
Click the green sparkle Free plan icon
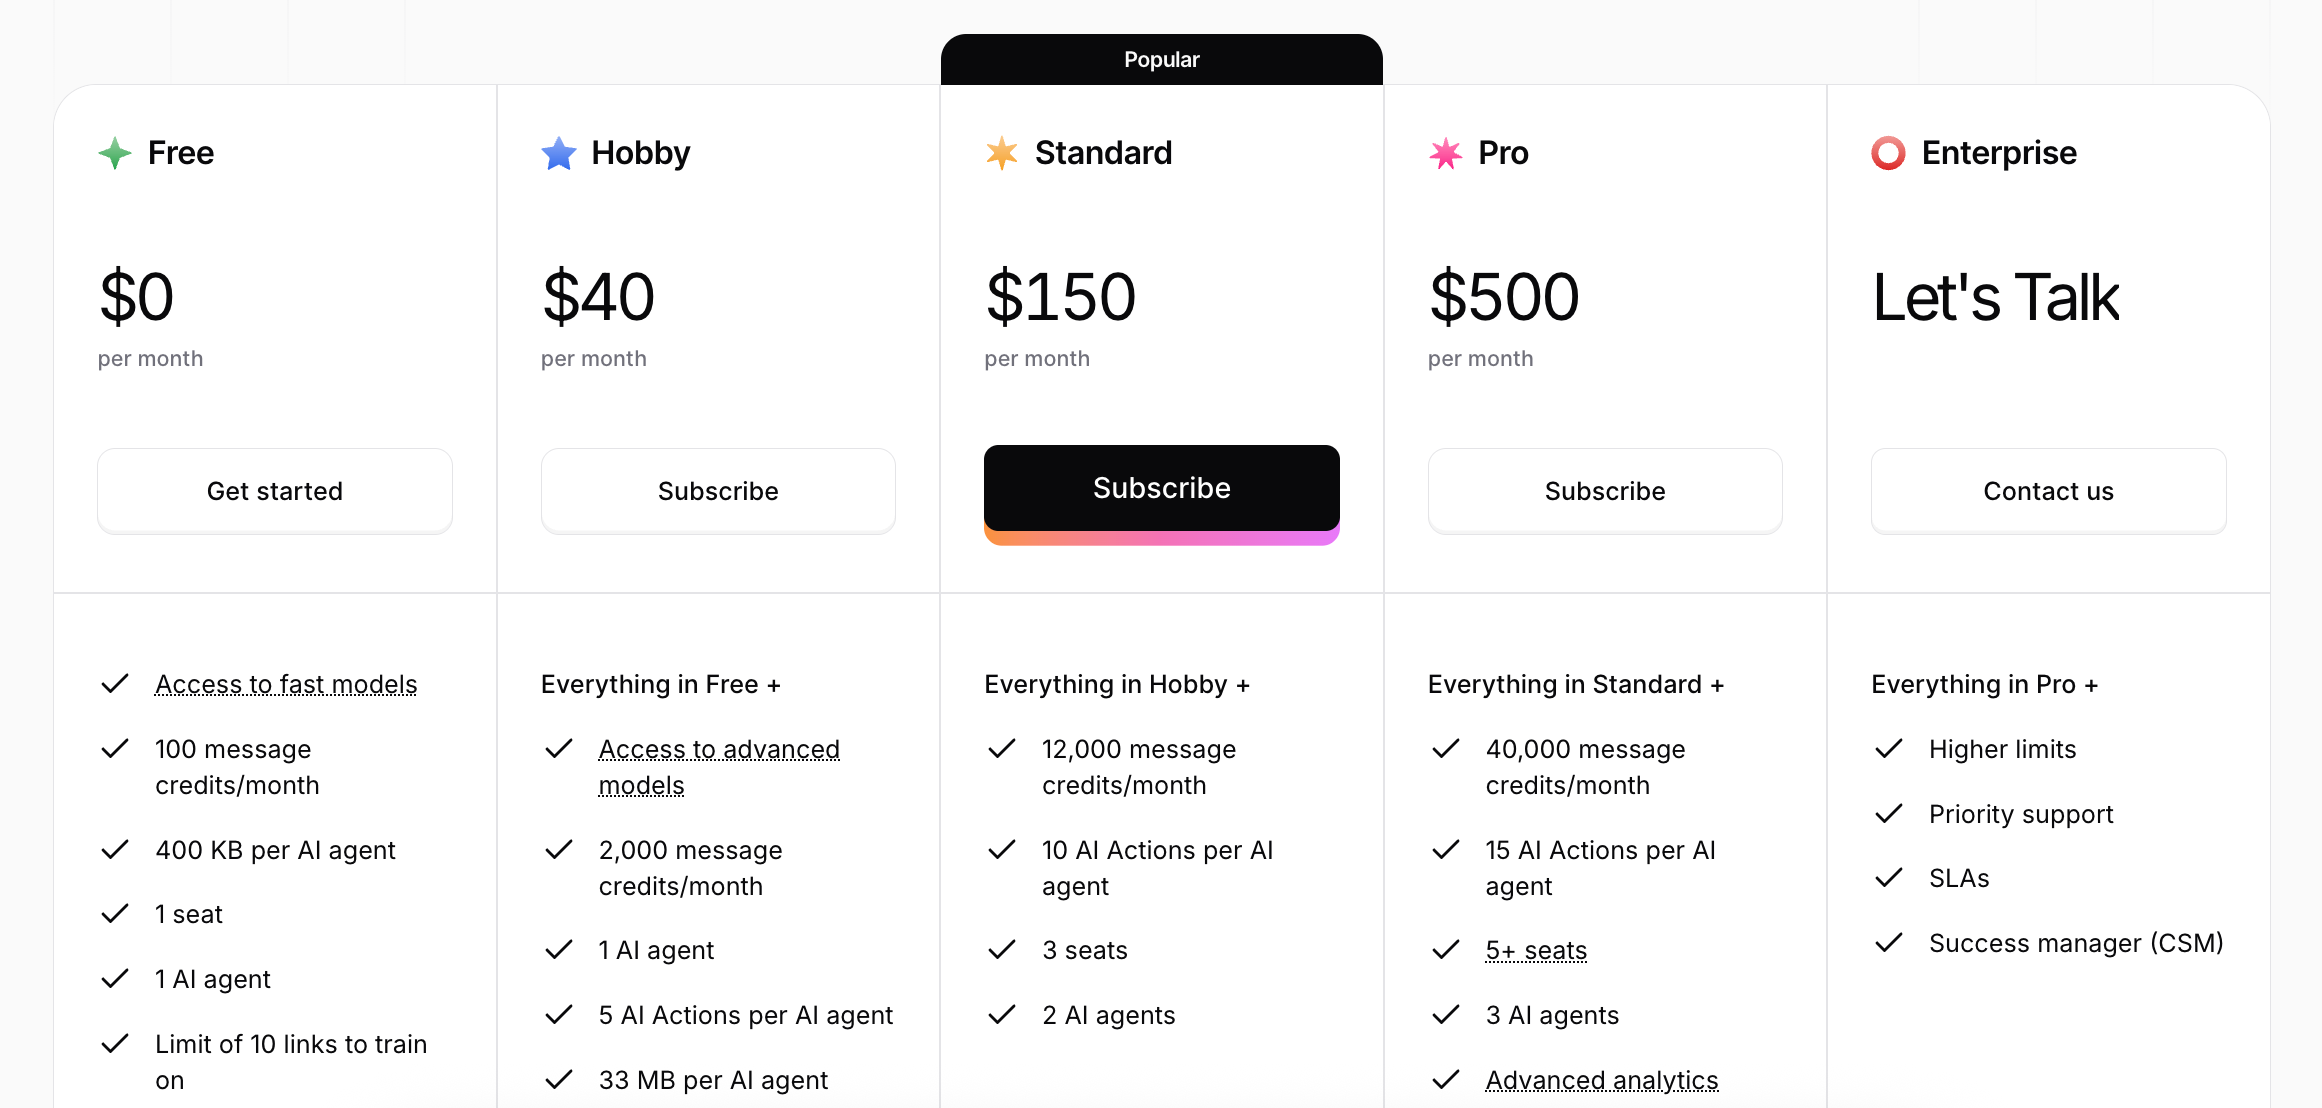[115, 153]
